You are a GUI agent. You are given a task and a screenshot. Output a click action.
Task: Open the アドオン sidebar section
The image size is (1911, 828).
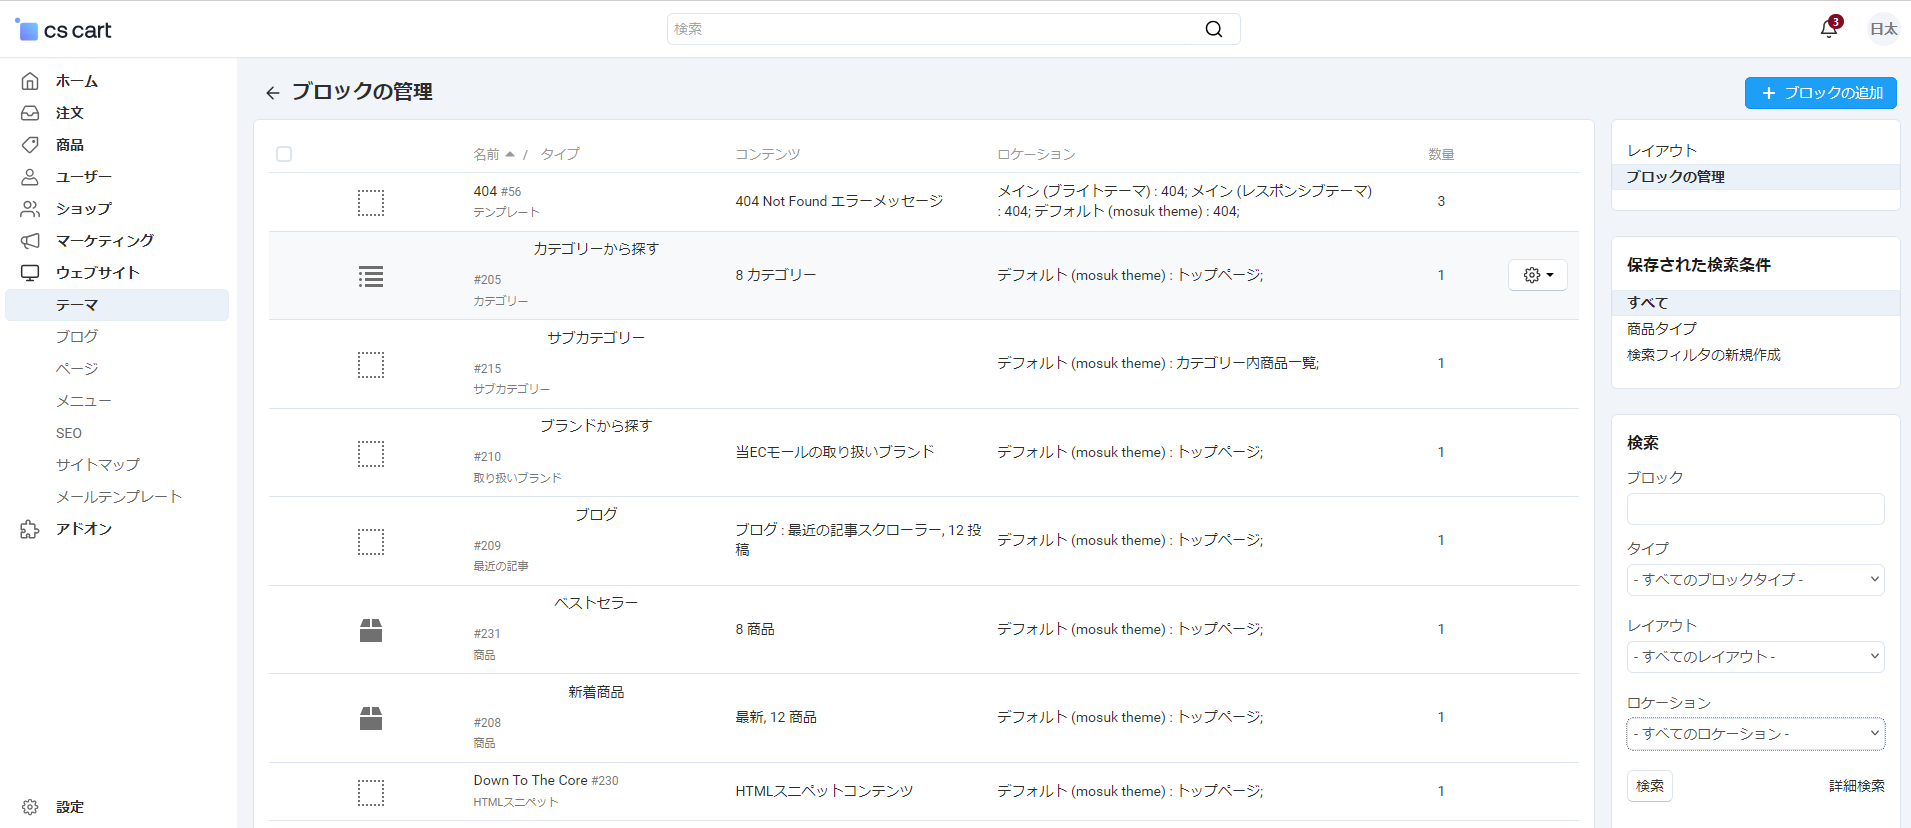pos(83,529)
